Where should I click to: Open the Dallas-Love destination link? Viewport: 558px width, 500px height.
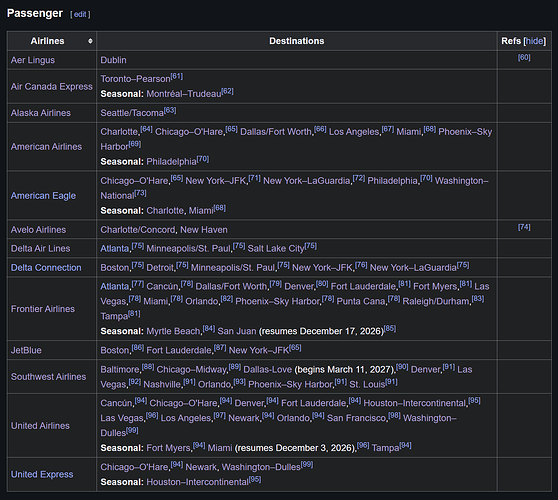pos(268,369)
